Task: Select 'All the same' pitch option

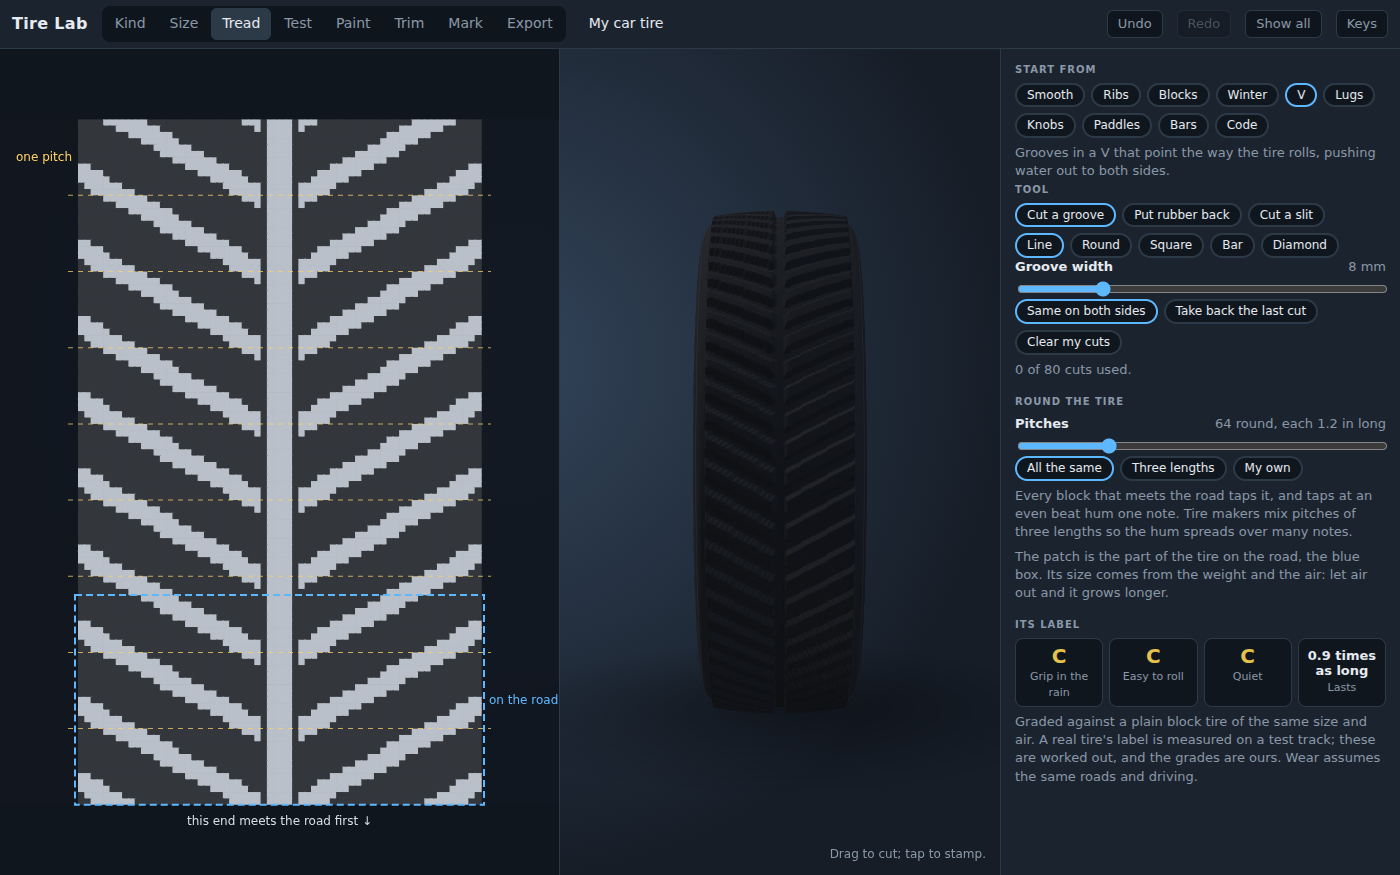Action: pyautogui.click(x=1064, y=468)
